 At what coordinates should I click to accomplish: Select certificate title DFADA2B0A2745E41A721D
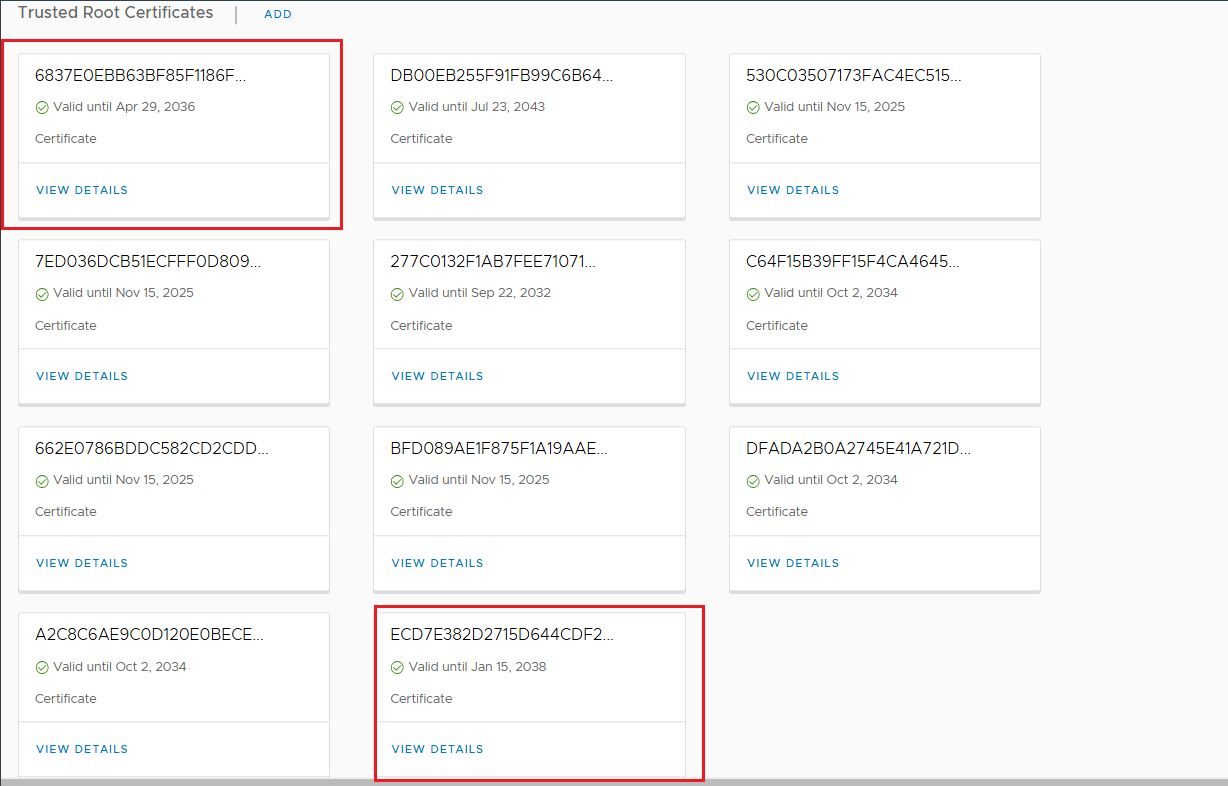pyautogui.click(x=858, y=448)
